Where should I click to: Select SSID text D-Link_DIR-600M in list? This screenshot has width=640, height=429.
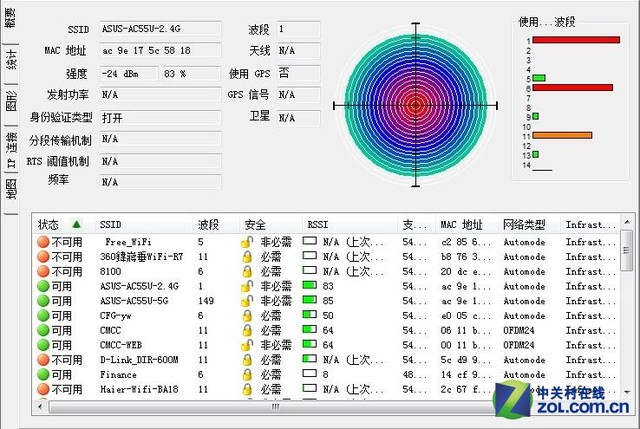(x=139, y=360)
